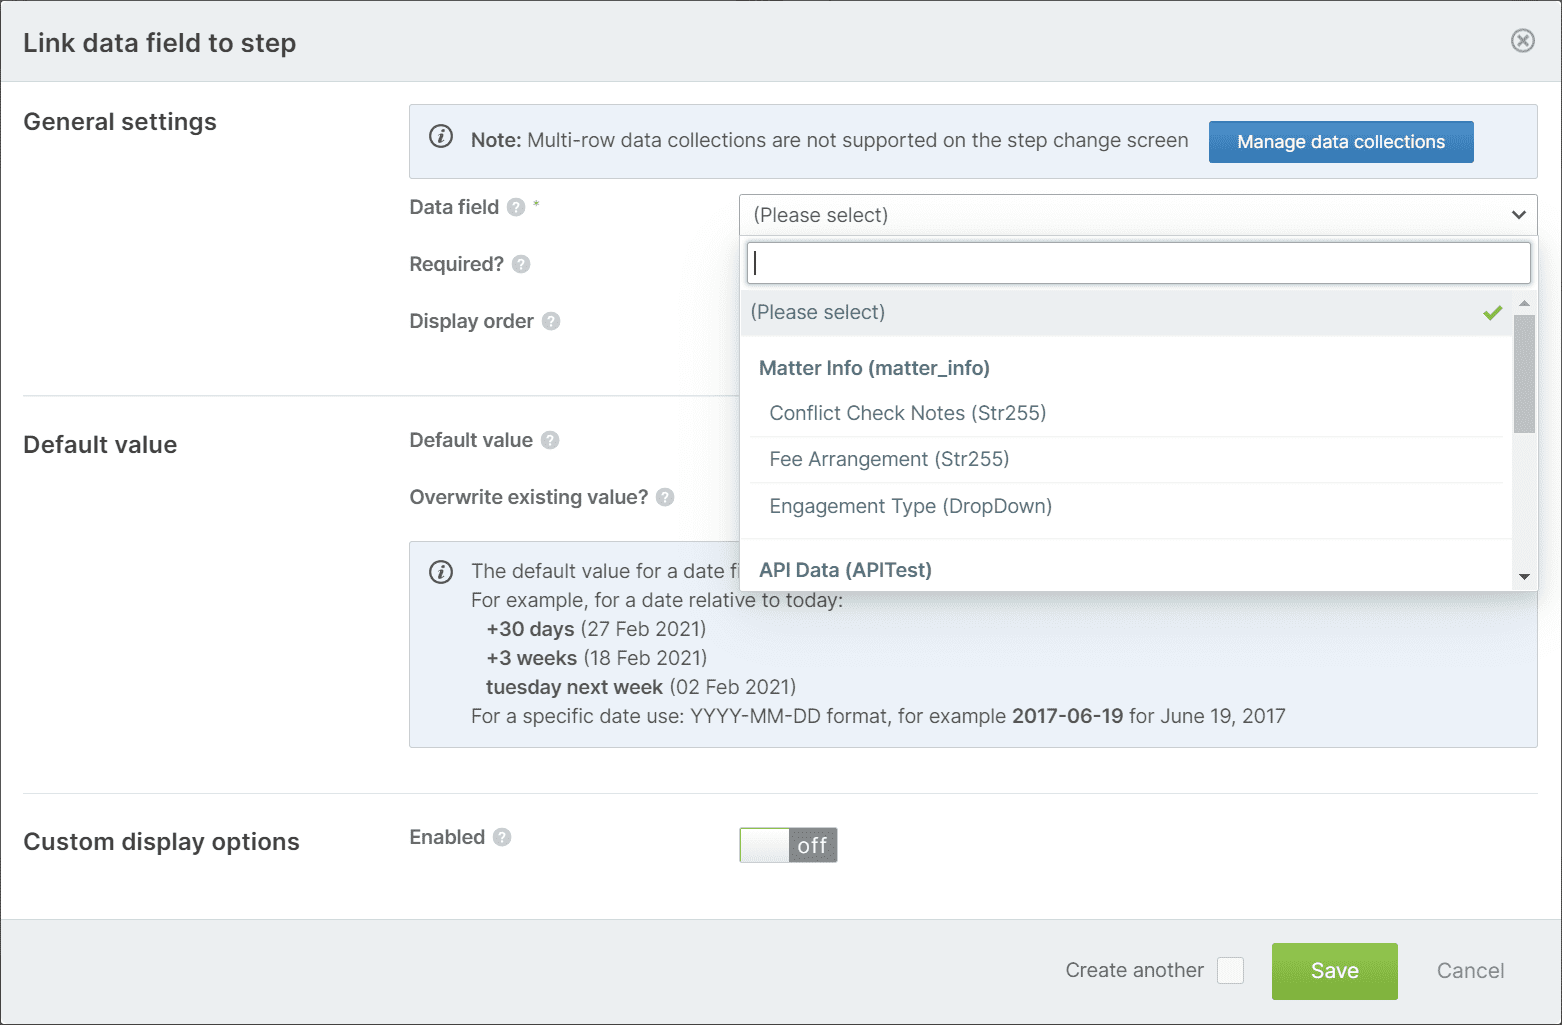1562x1025 pixels.
Task: Toggle the Custom display options Enabled switch on
Action: tap(788, 845)
